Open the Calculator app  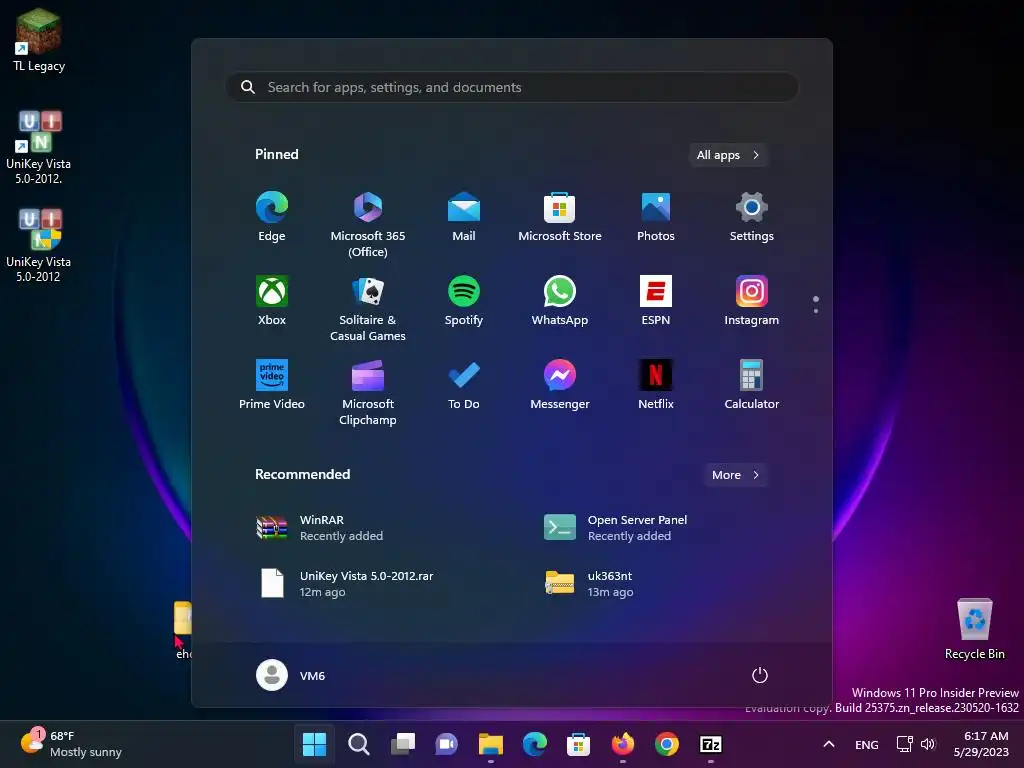tap(752, 385)
